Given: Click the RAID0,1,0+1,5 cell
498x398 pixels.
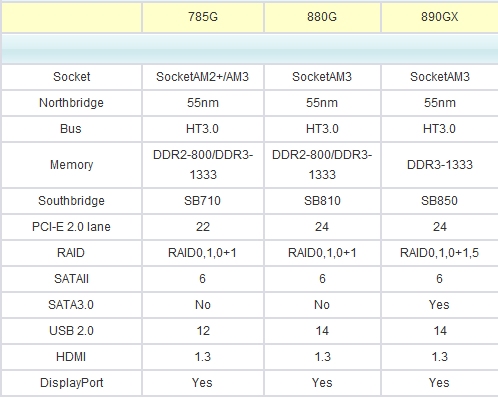Looking at the screenshot, I should point(440,253).
